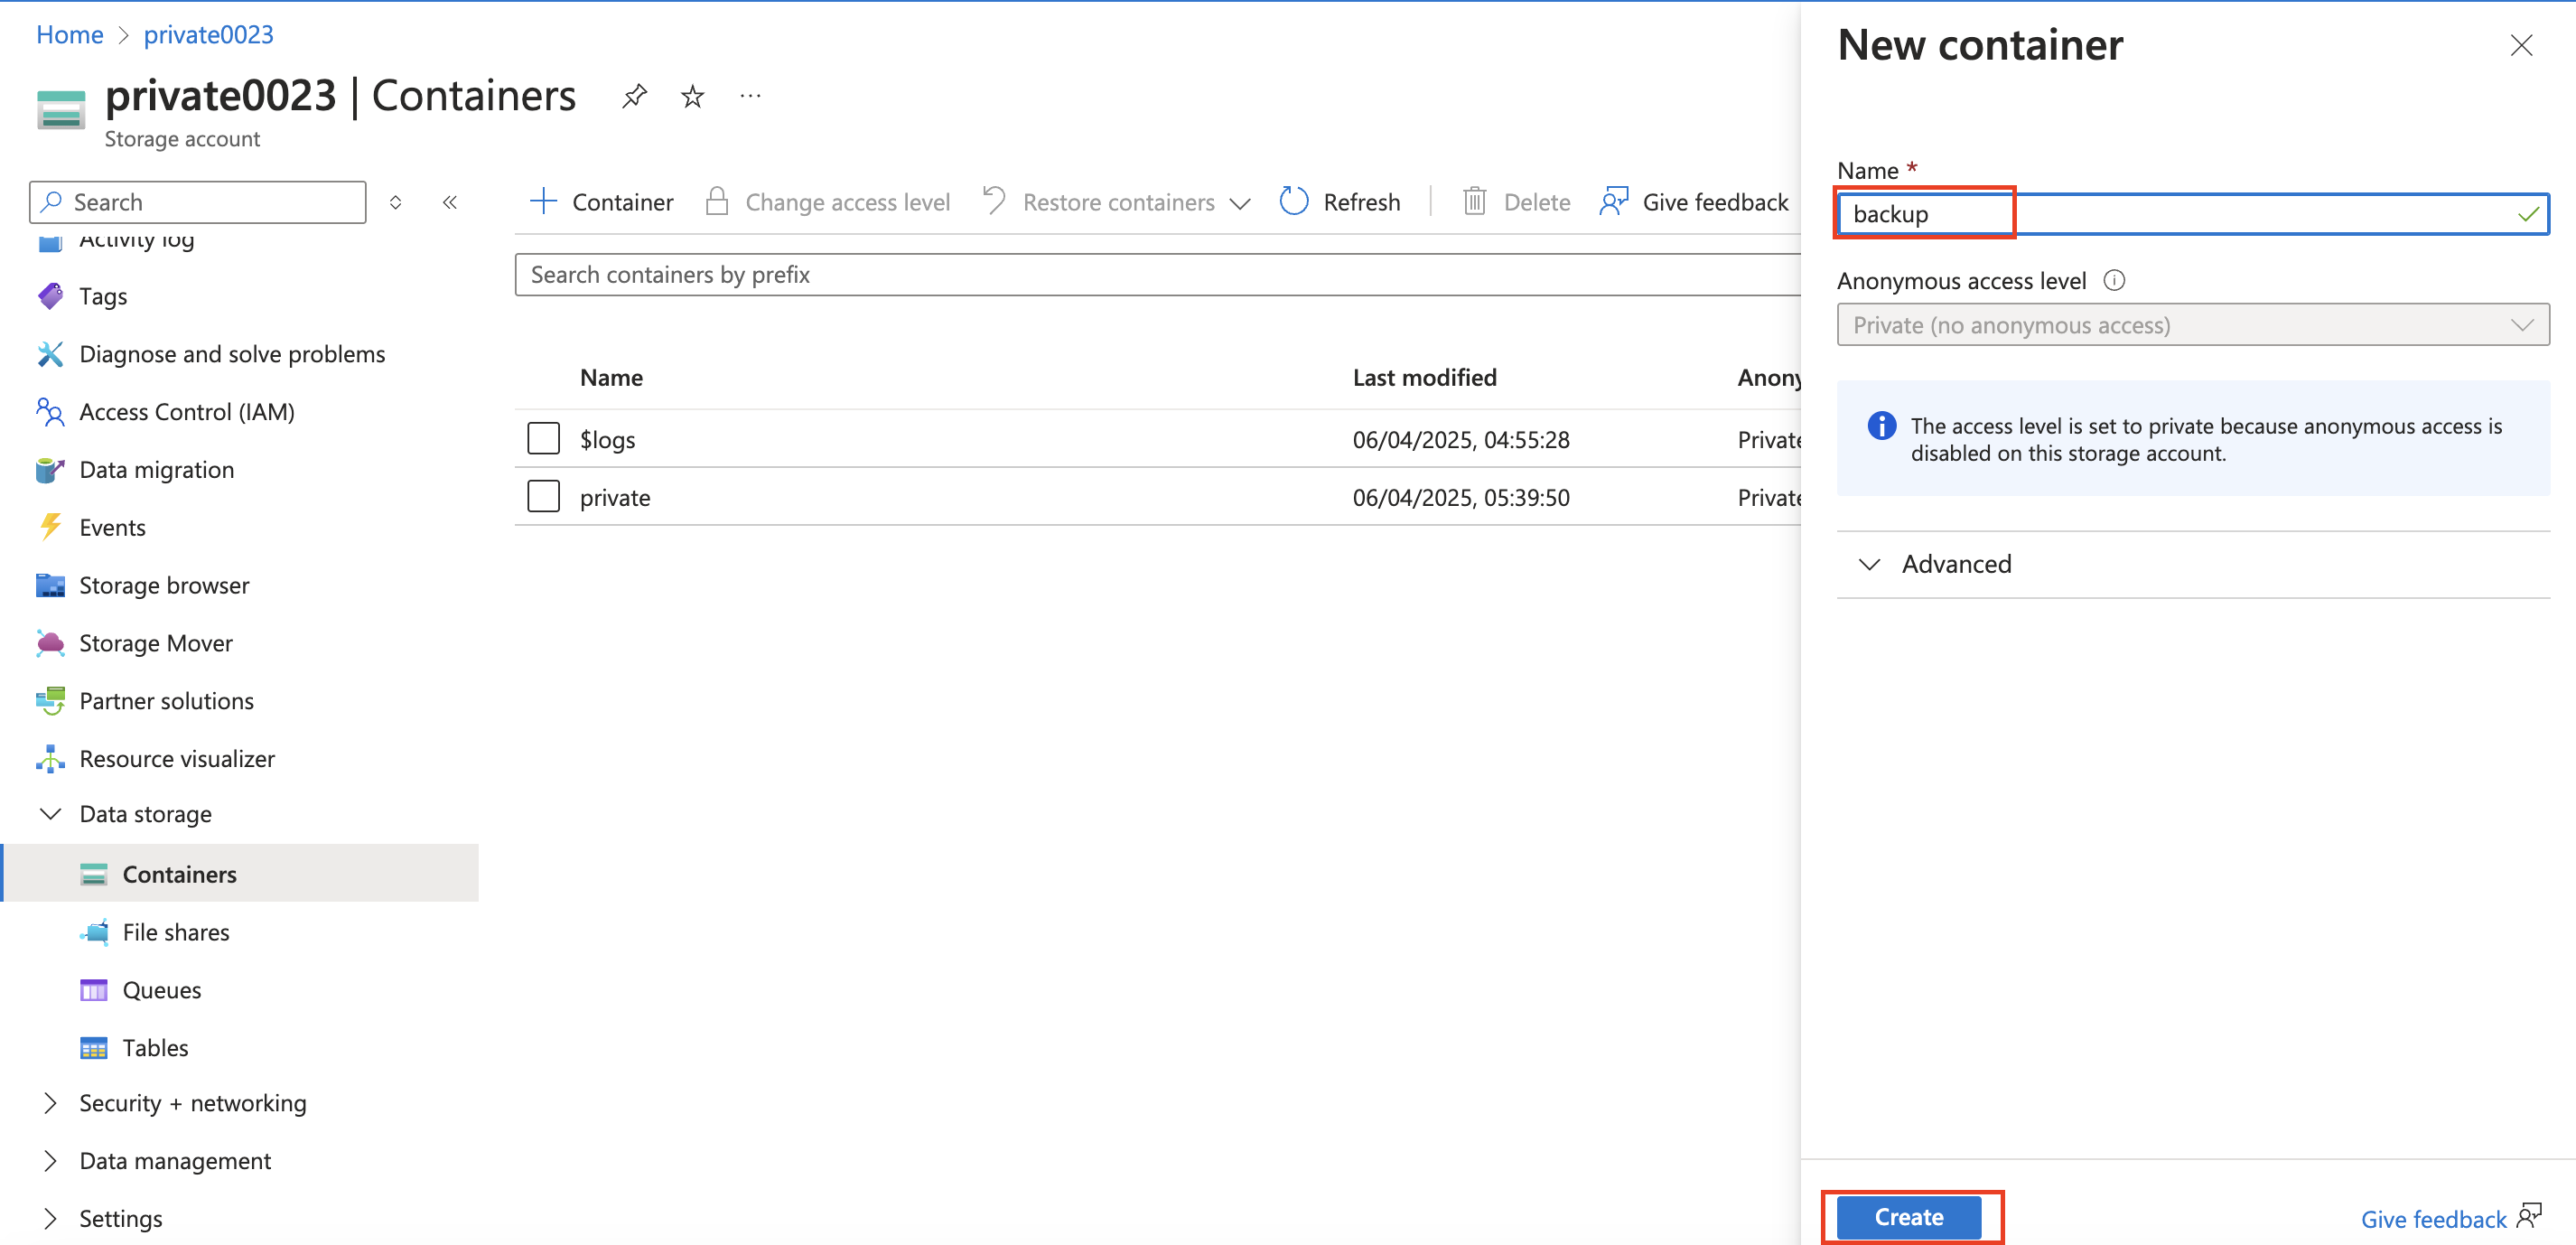
Task: Expand the Advanced section
Action: coord(2193,564)
